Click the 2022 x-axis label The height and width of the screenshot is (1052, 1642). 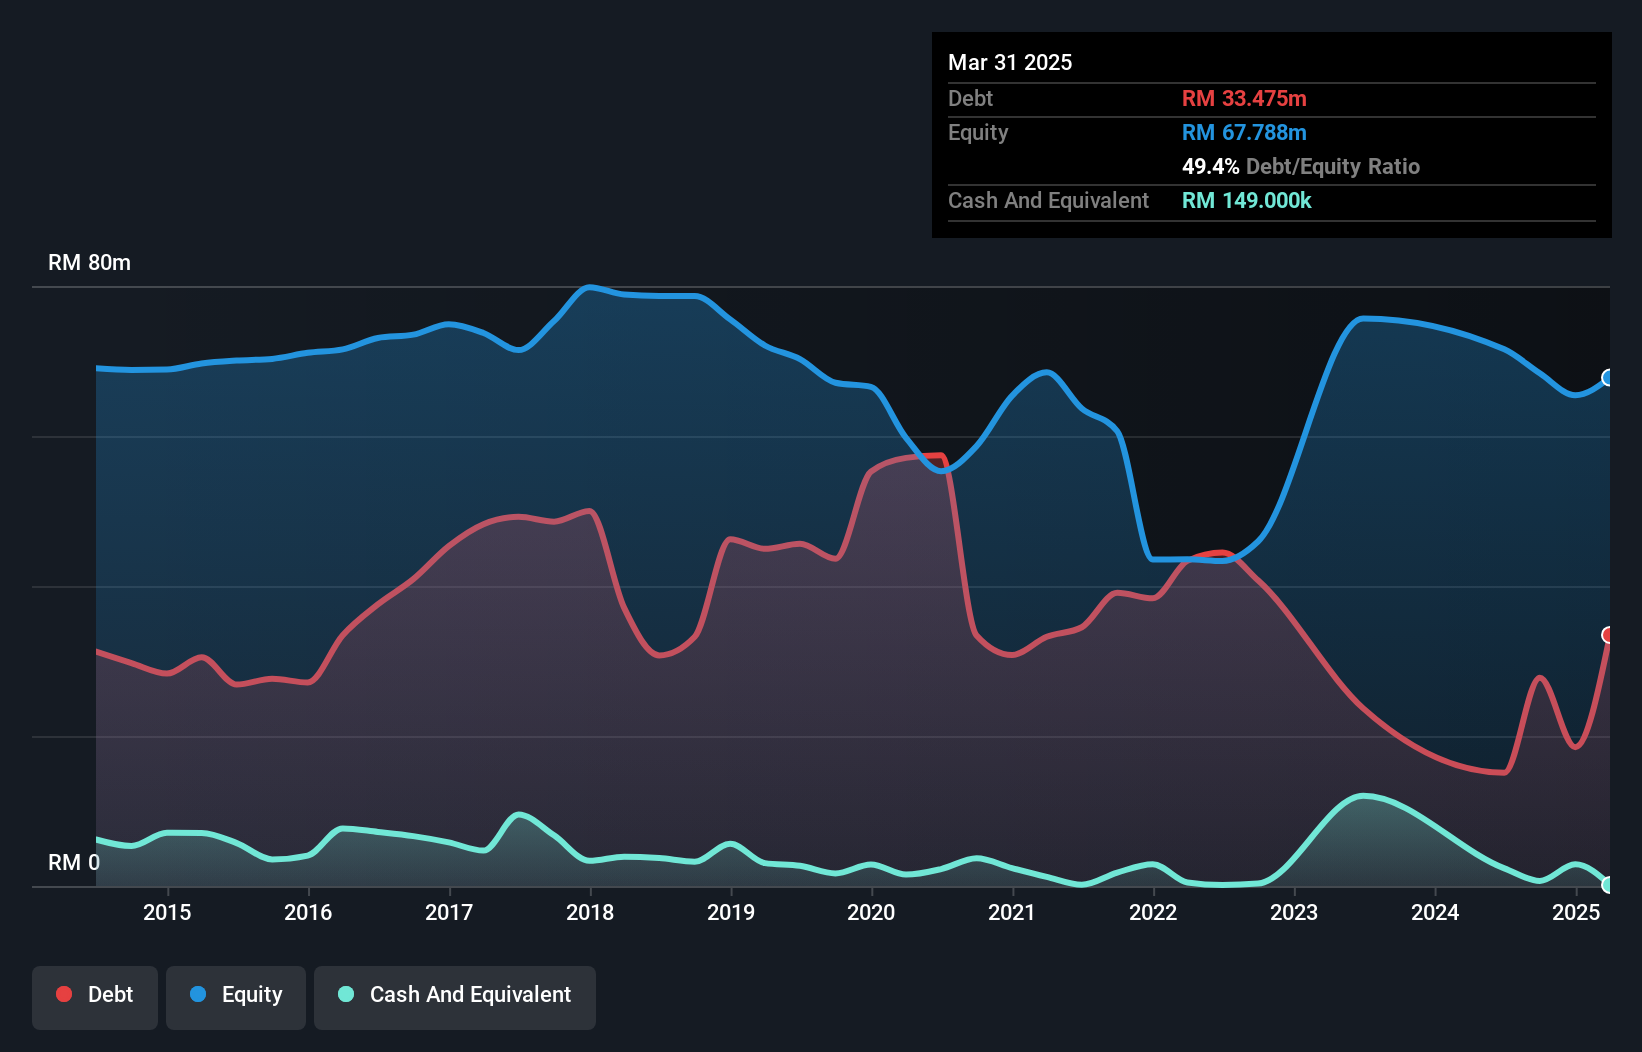pyautogui.click(x=1153, y=912)
